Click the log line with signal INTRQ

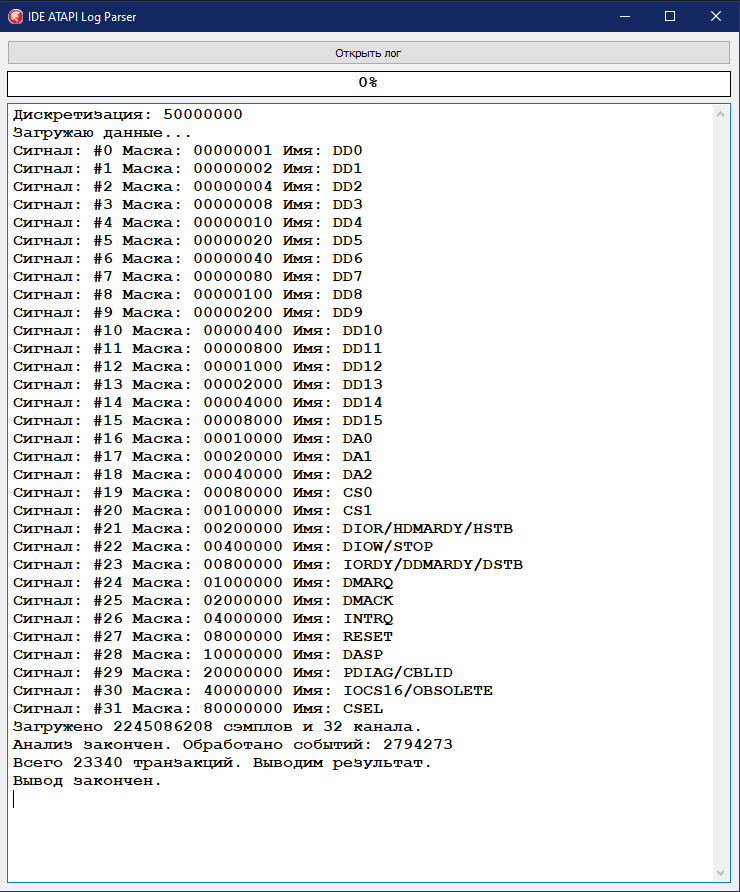[203, 618]
